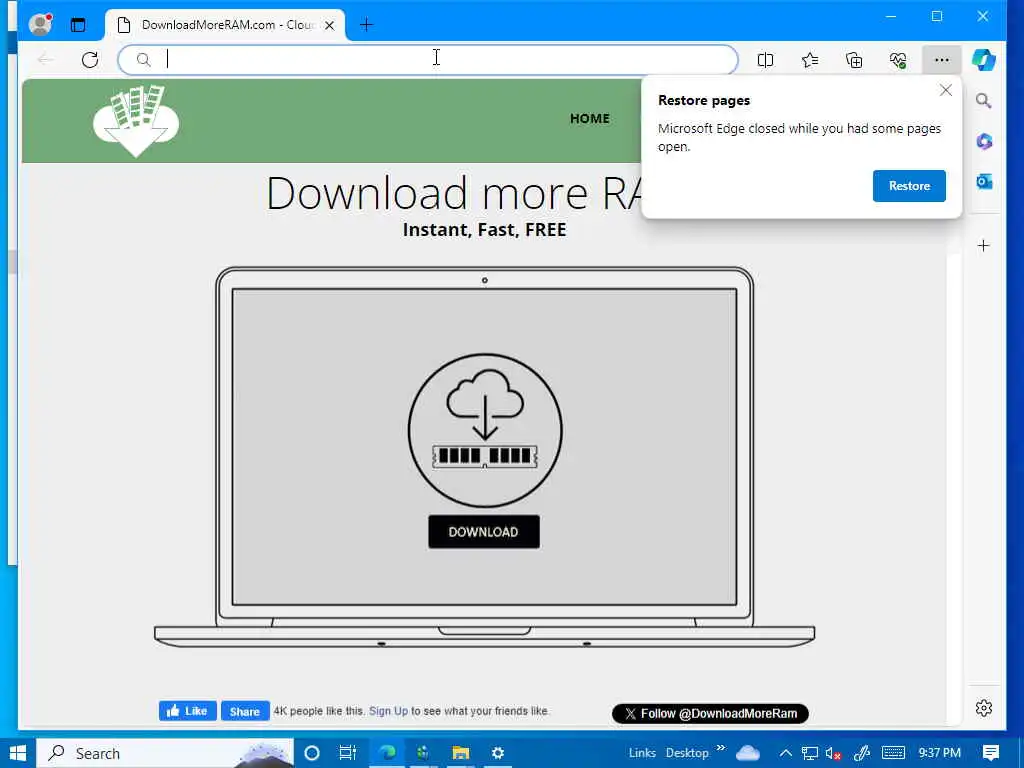
Task: Show hidden tray icons caret
Action: (x=786, y=753)
